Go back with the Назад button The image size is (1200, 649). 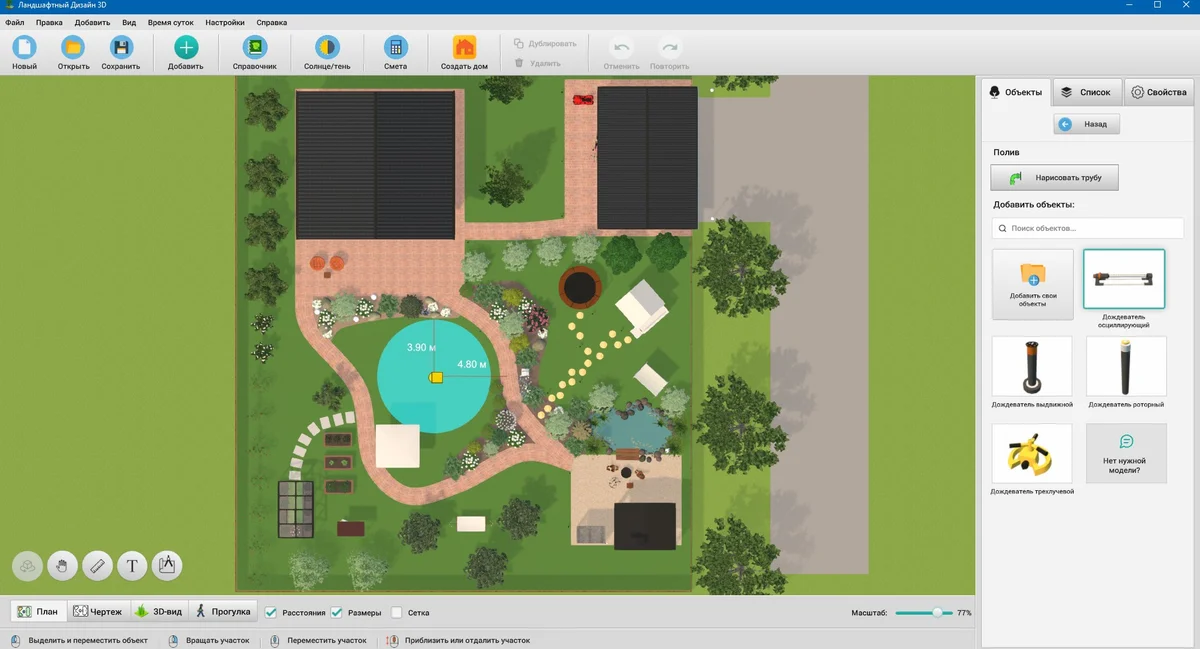(x=1087, y=124)
